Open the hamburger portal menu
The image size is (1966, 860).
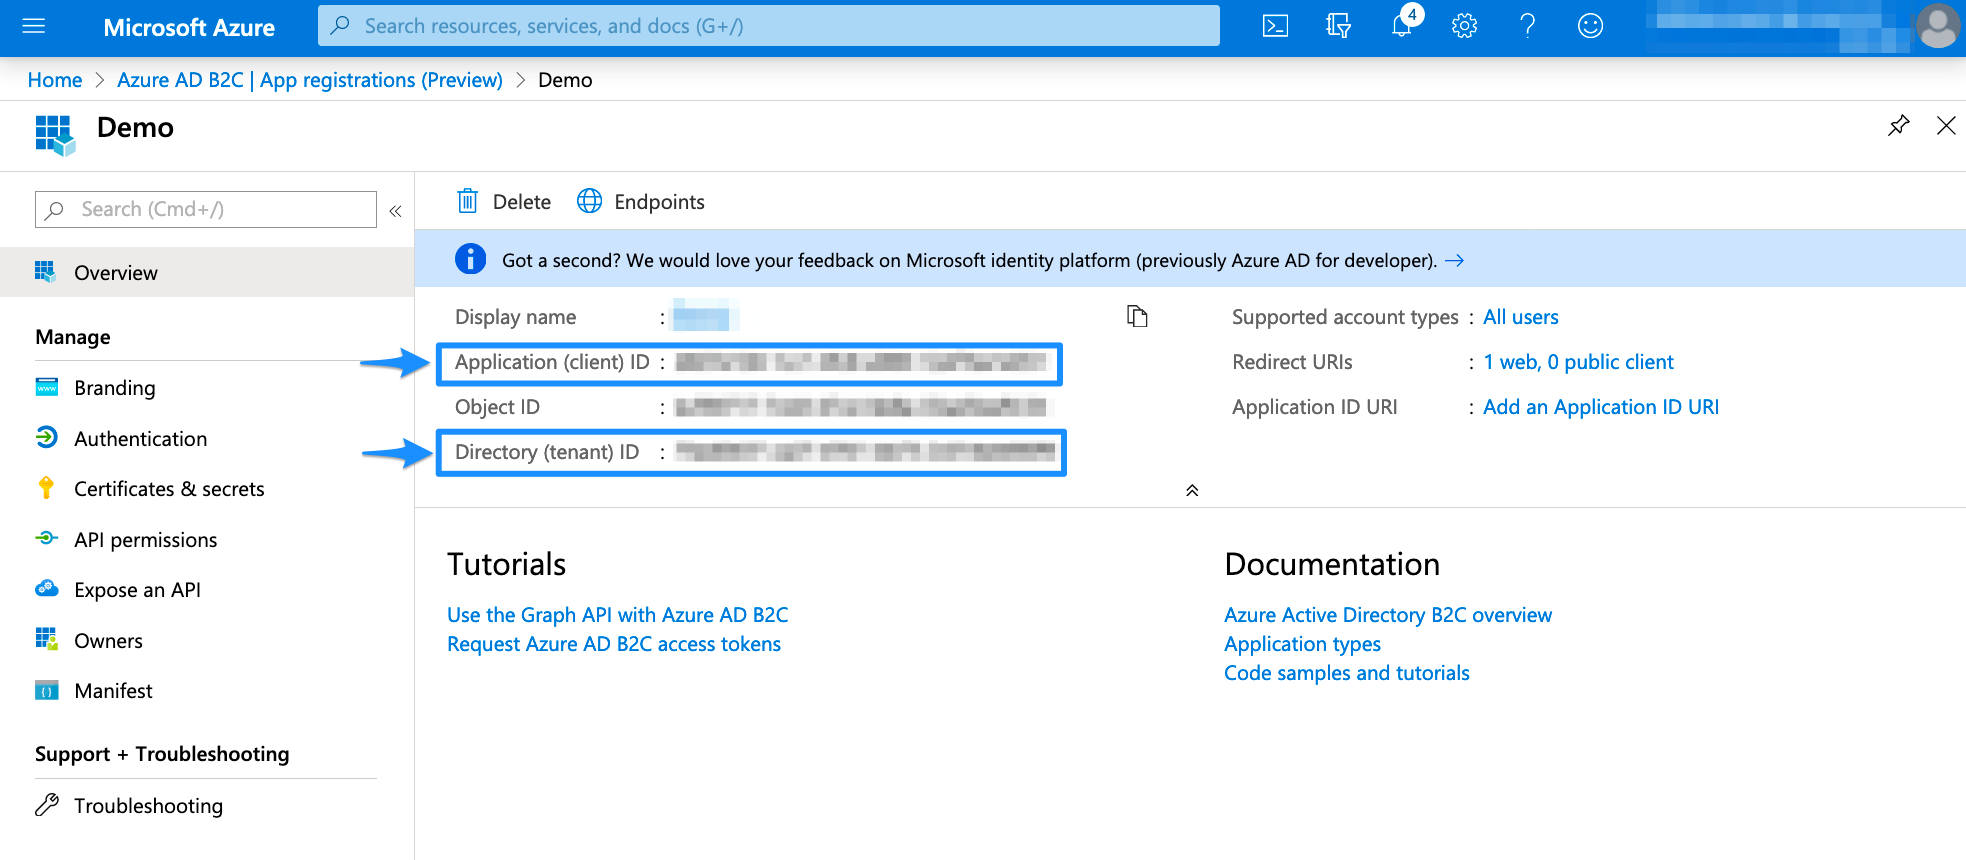coord(34,26)
